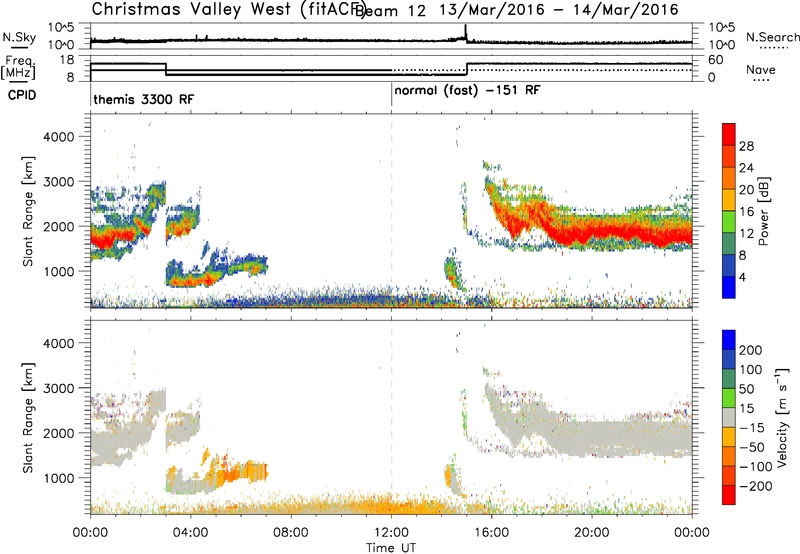Viewport: 800px width, 554px height.
Task: Click the 'N.Search' legend label
Action: [x=772, y=37]
